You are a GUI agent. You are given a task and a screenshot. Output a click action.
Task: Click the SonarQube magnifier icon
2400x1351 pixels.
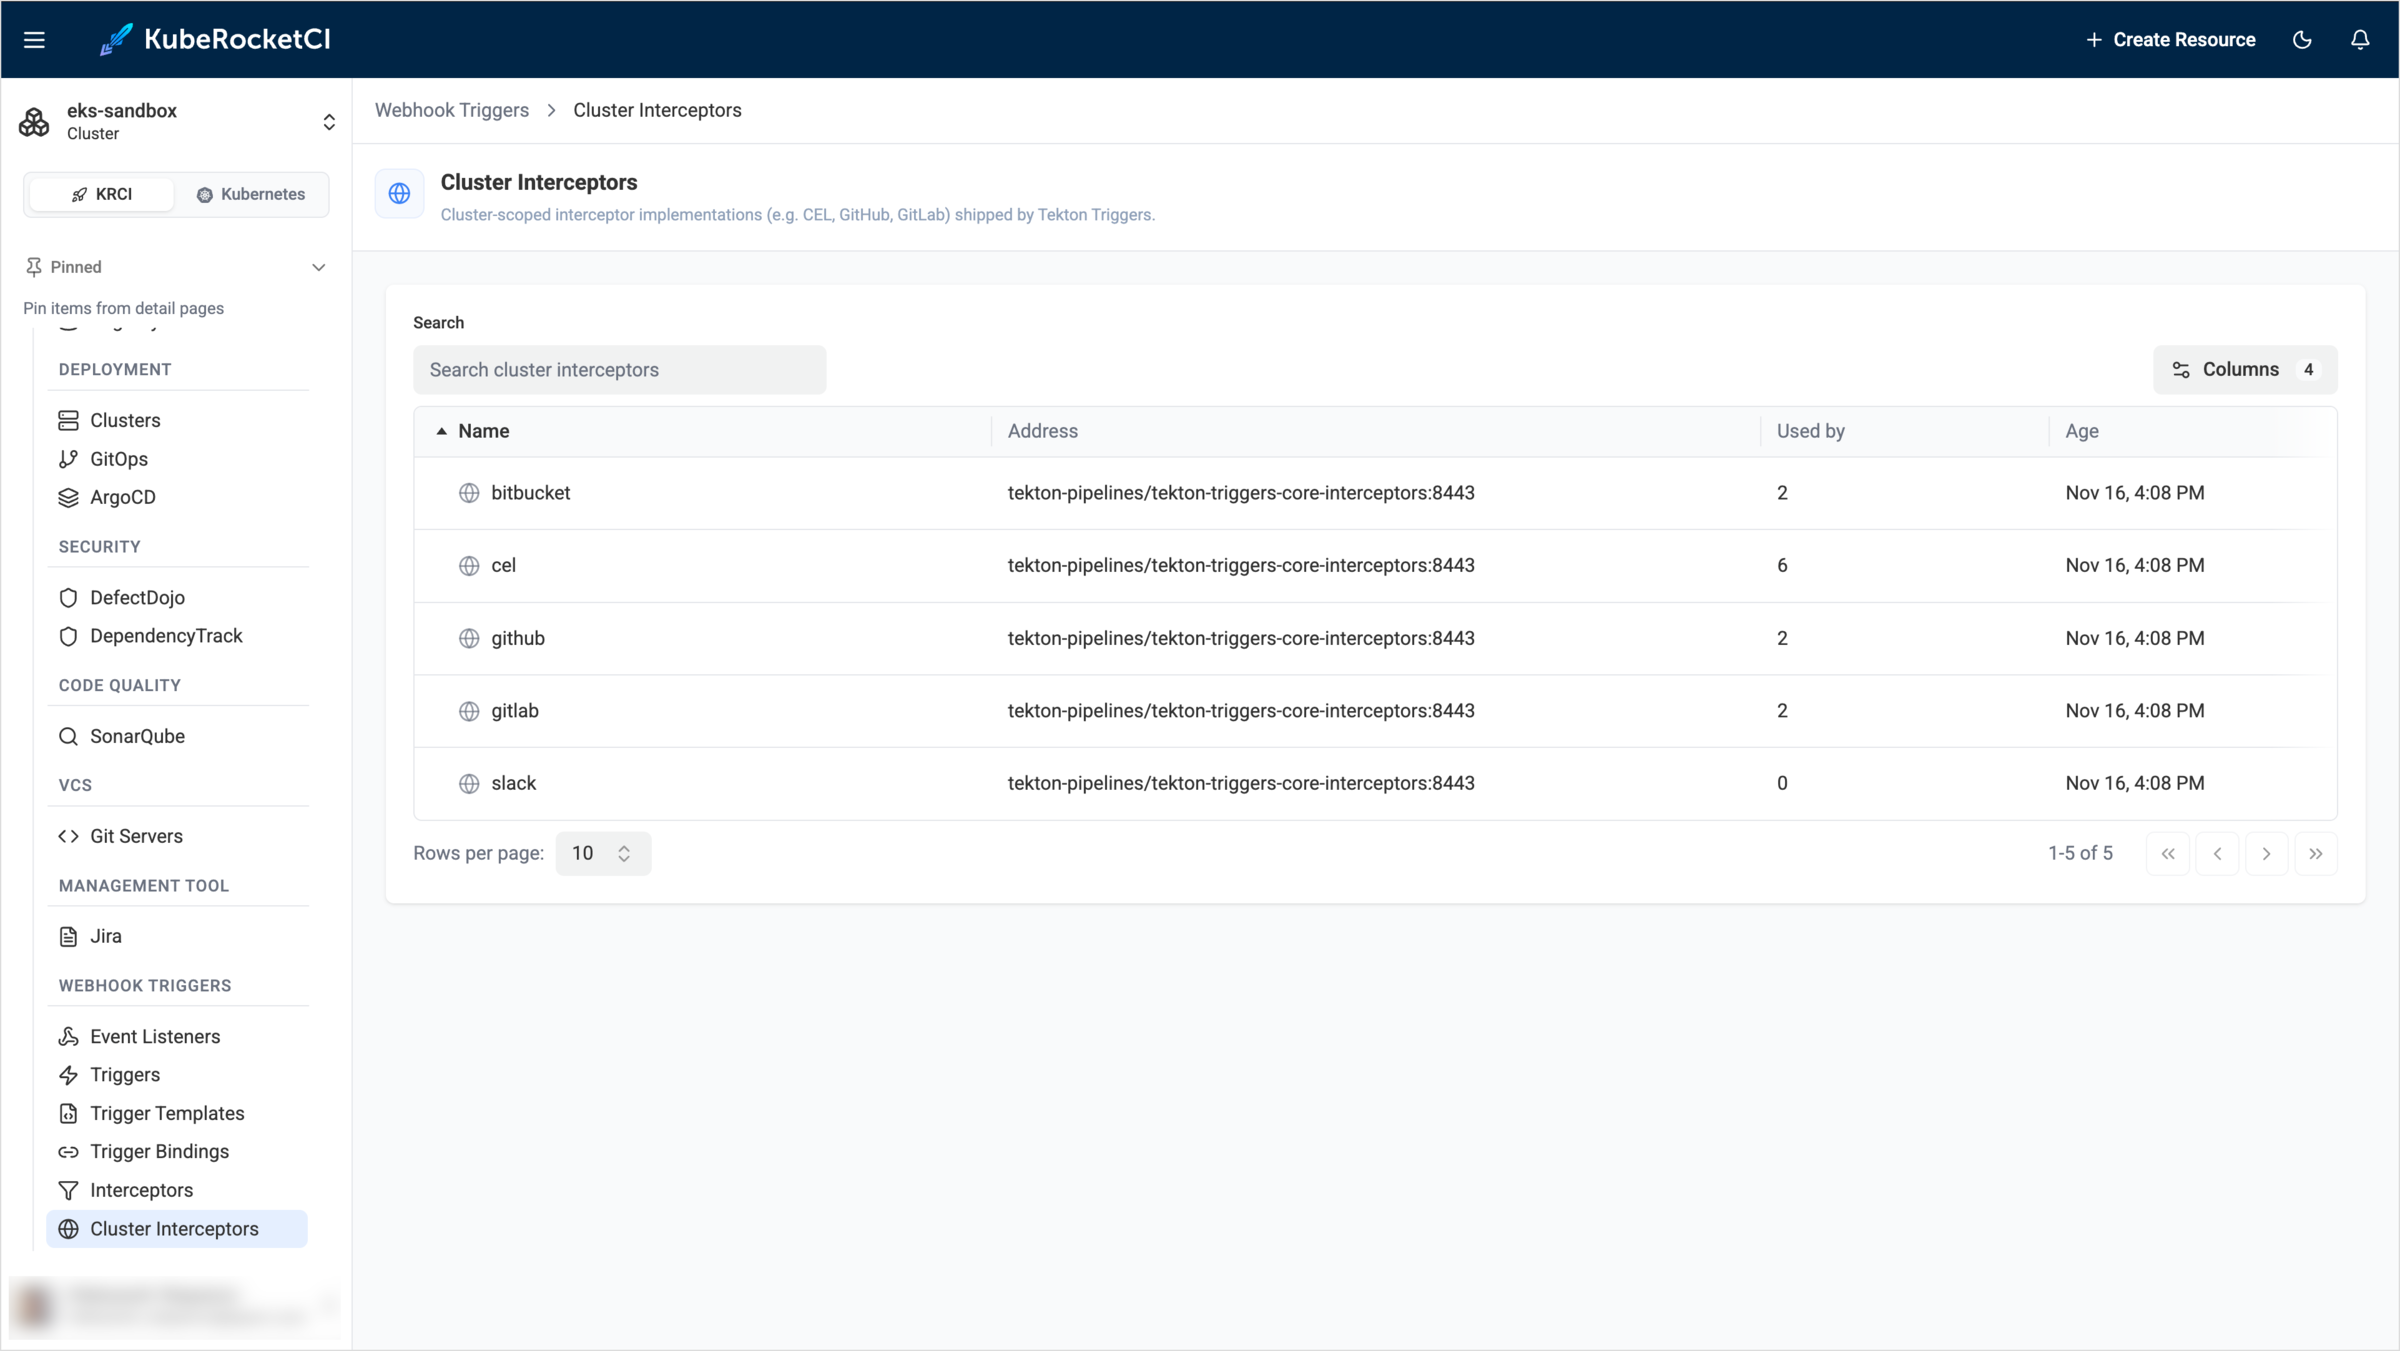point(68,736)
